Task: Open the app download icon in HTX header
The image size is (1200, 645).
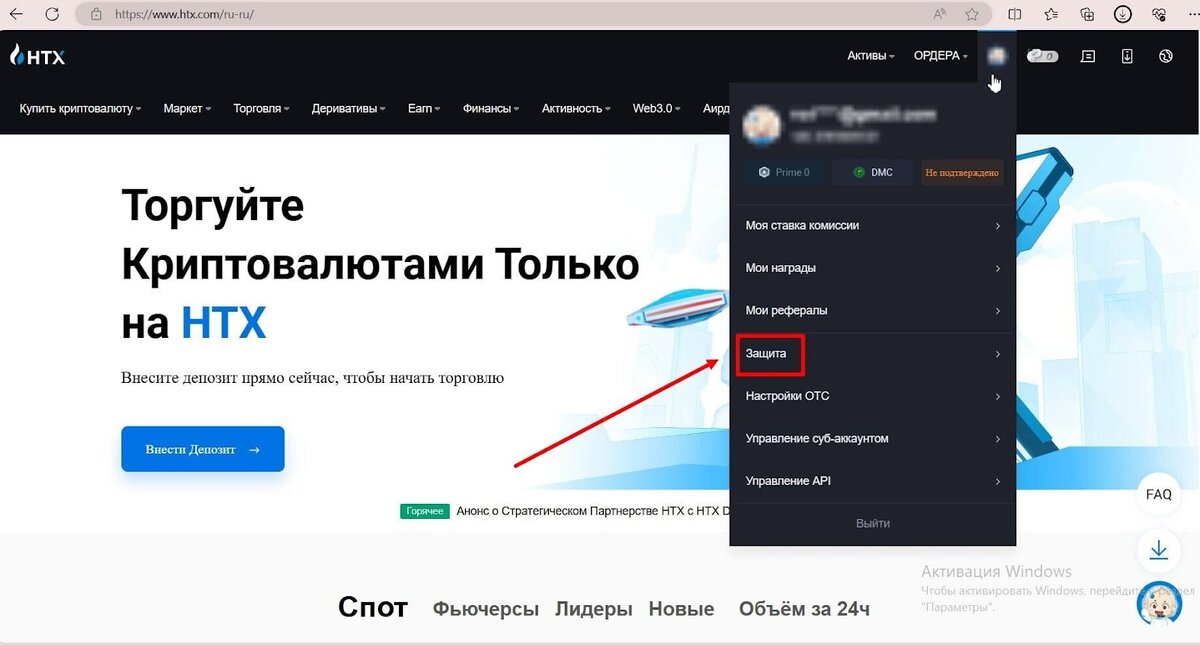Action: click(1127, 56)
